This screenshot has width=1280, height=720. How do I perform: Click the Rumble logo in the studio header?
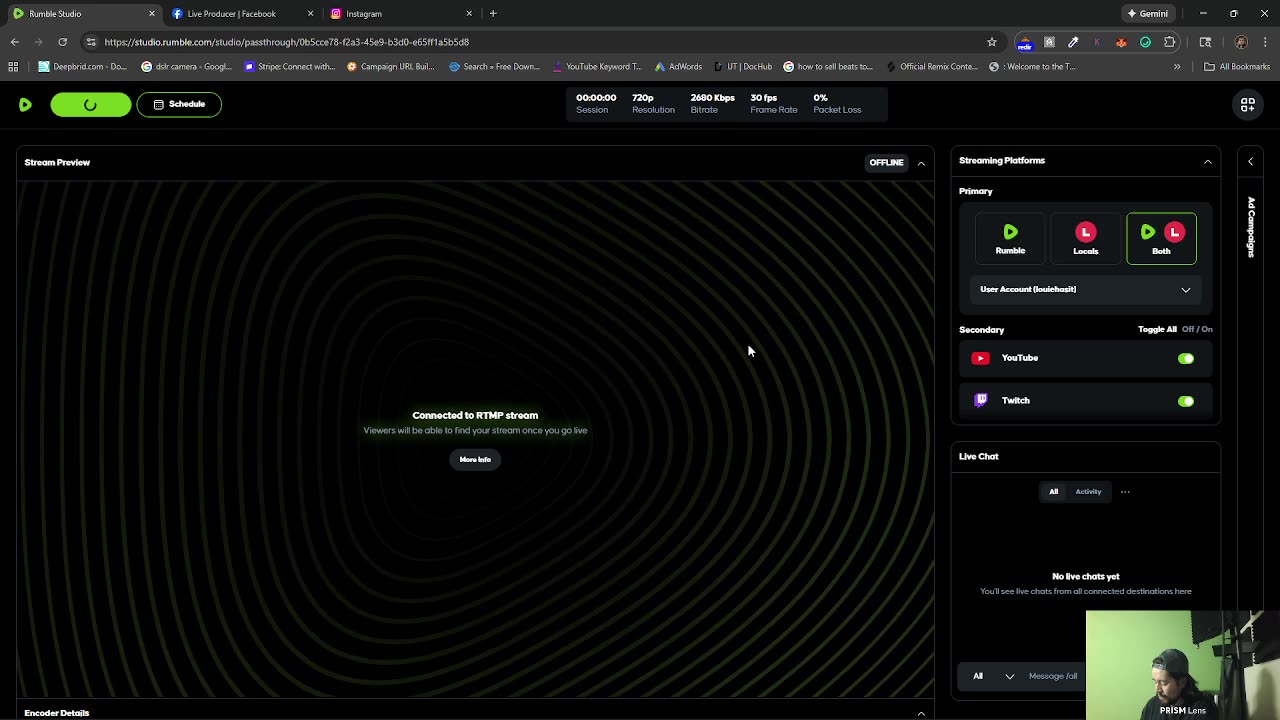pos(25,104)
